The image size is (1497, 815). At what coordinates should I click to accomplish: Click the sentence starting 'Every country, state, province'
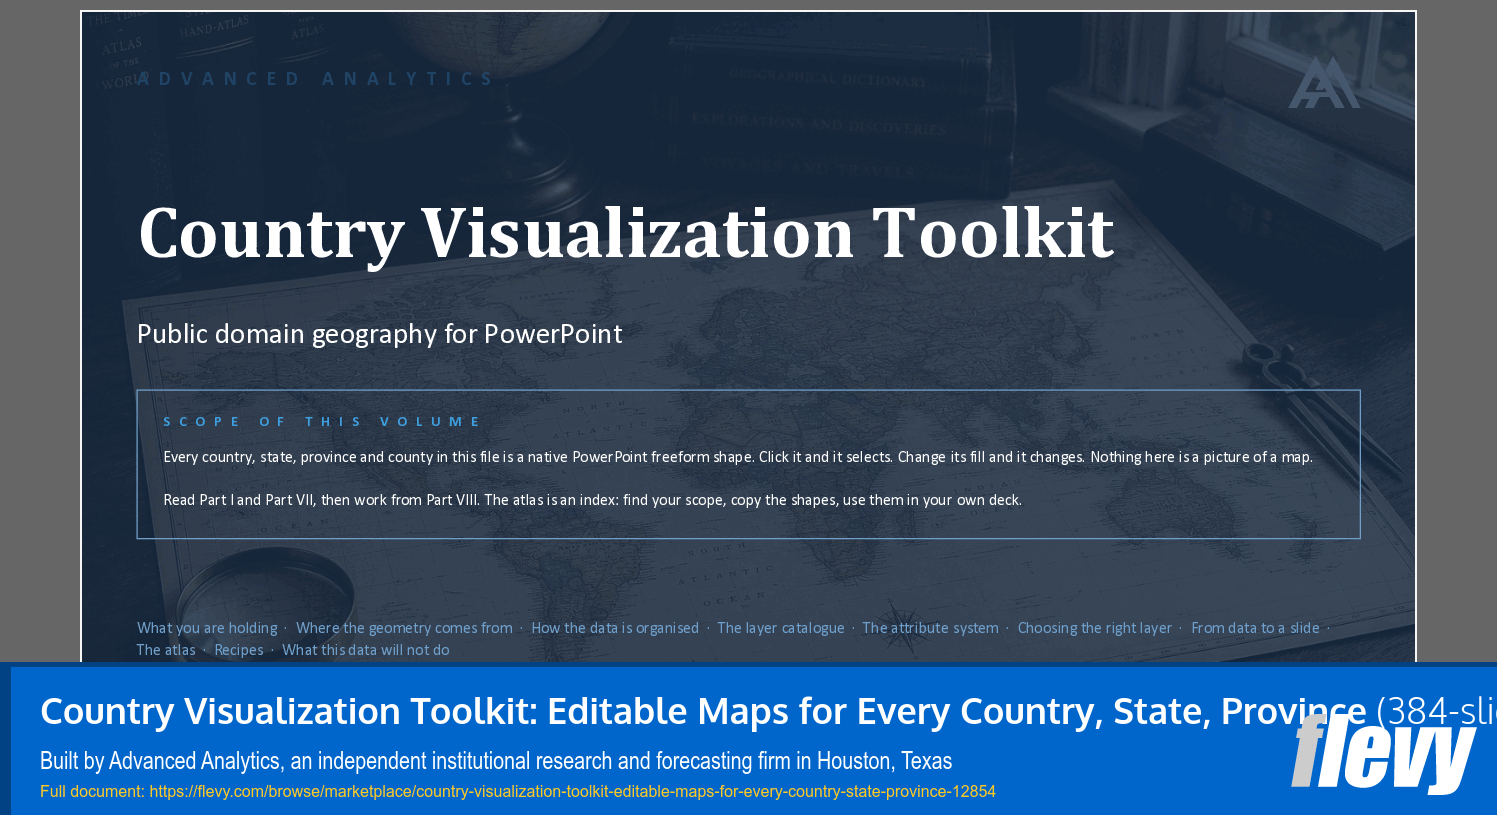pyautogui.click(x=738, y=457)
